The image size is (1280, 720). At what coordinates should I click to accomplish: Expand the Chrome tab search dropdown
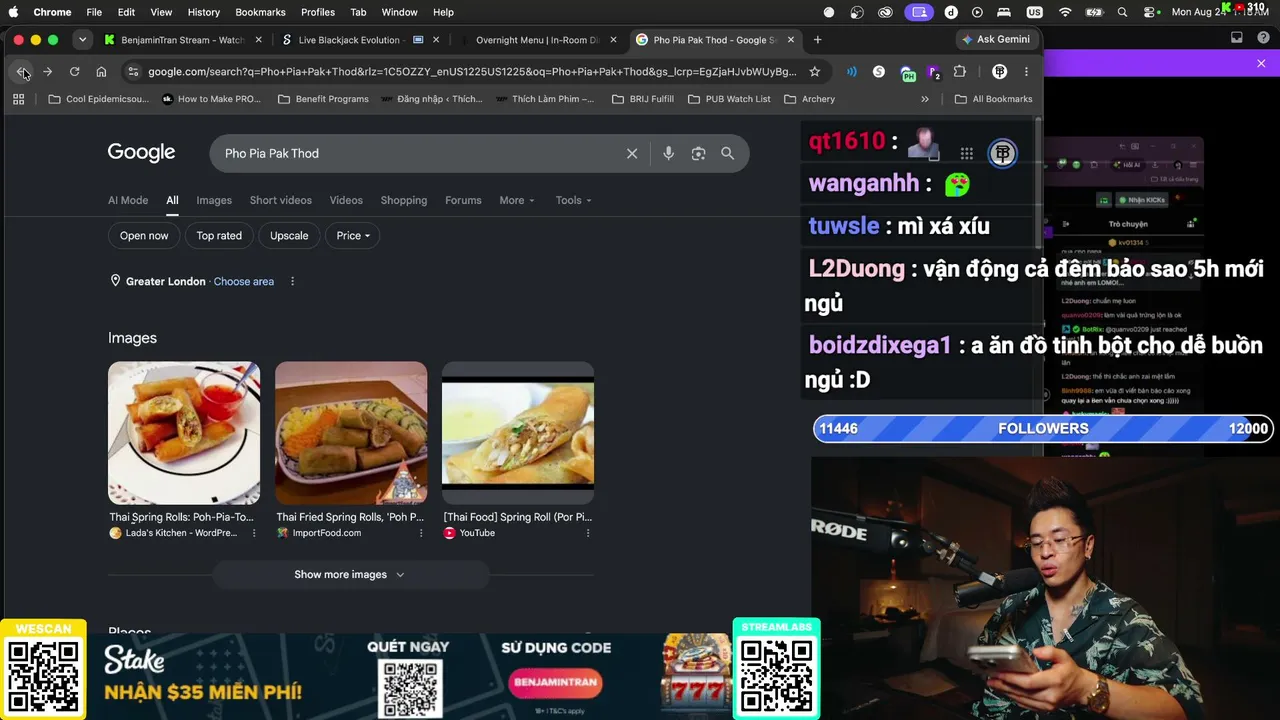point(82,40)
